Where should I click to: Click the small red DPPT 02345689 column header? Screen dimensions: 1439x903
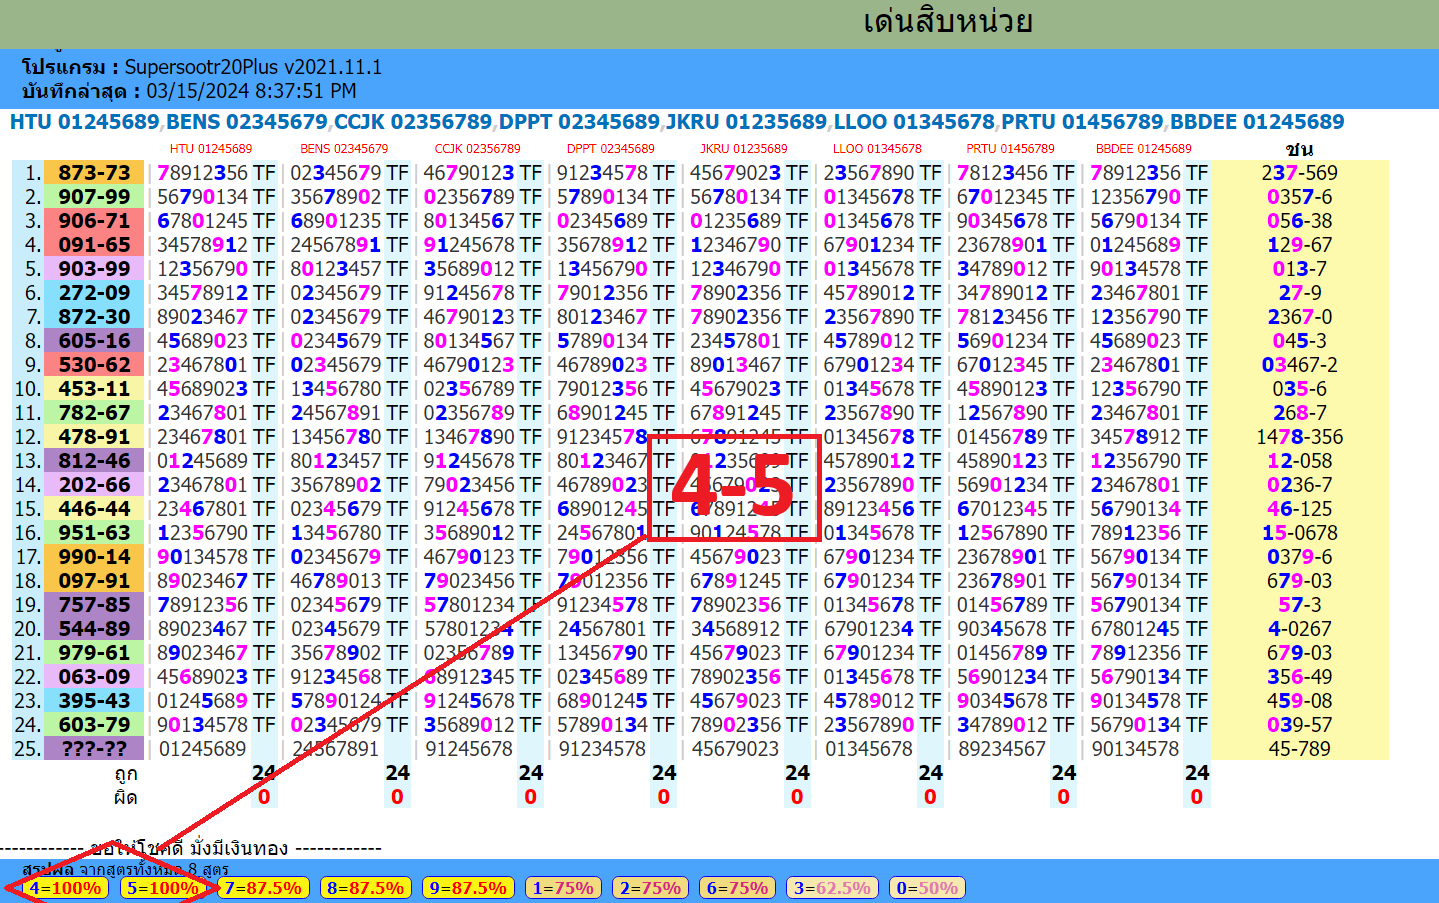point(610,149)
